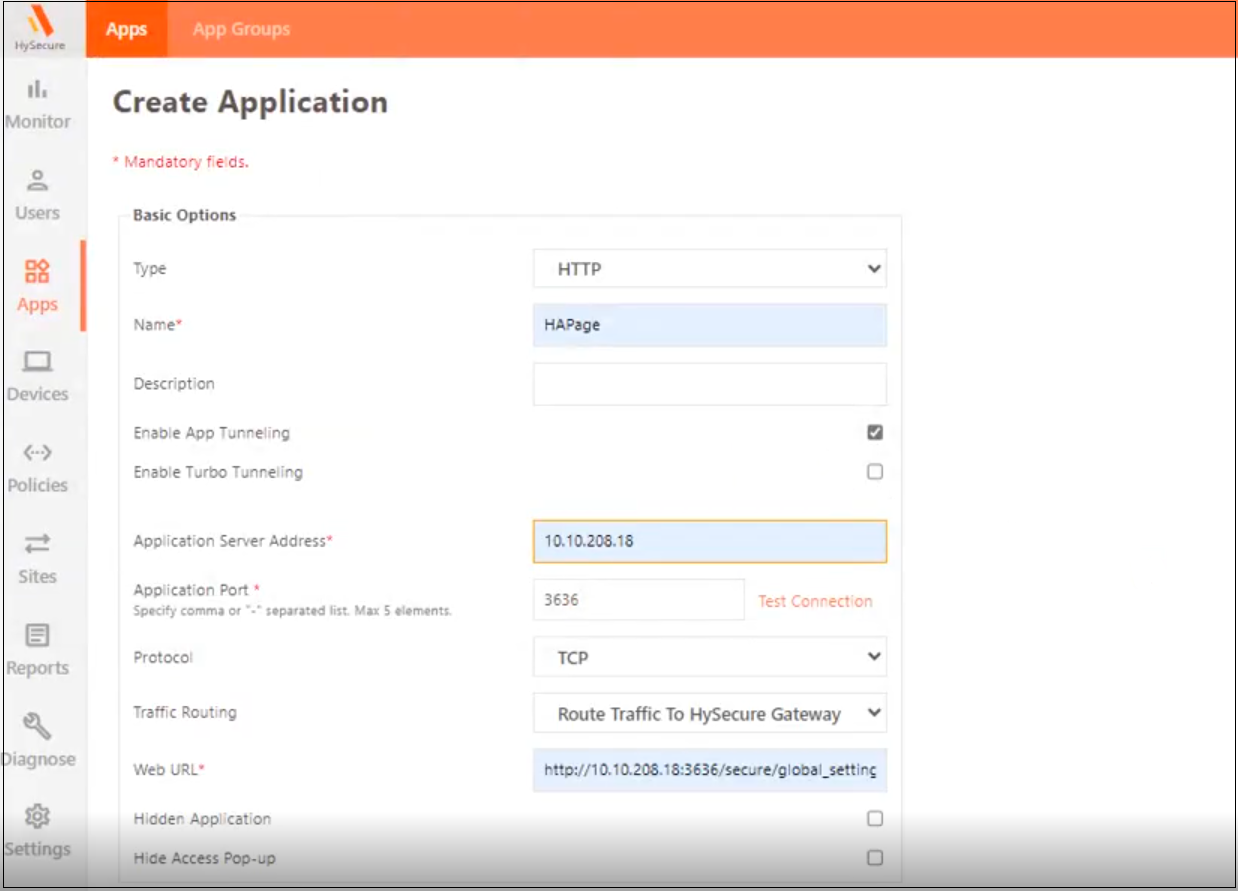
Task: Click the HySecure logo
Action: (38, 26)
